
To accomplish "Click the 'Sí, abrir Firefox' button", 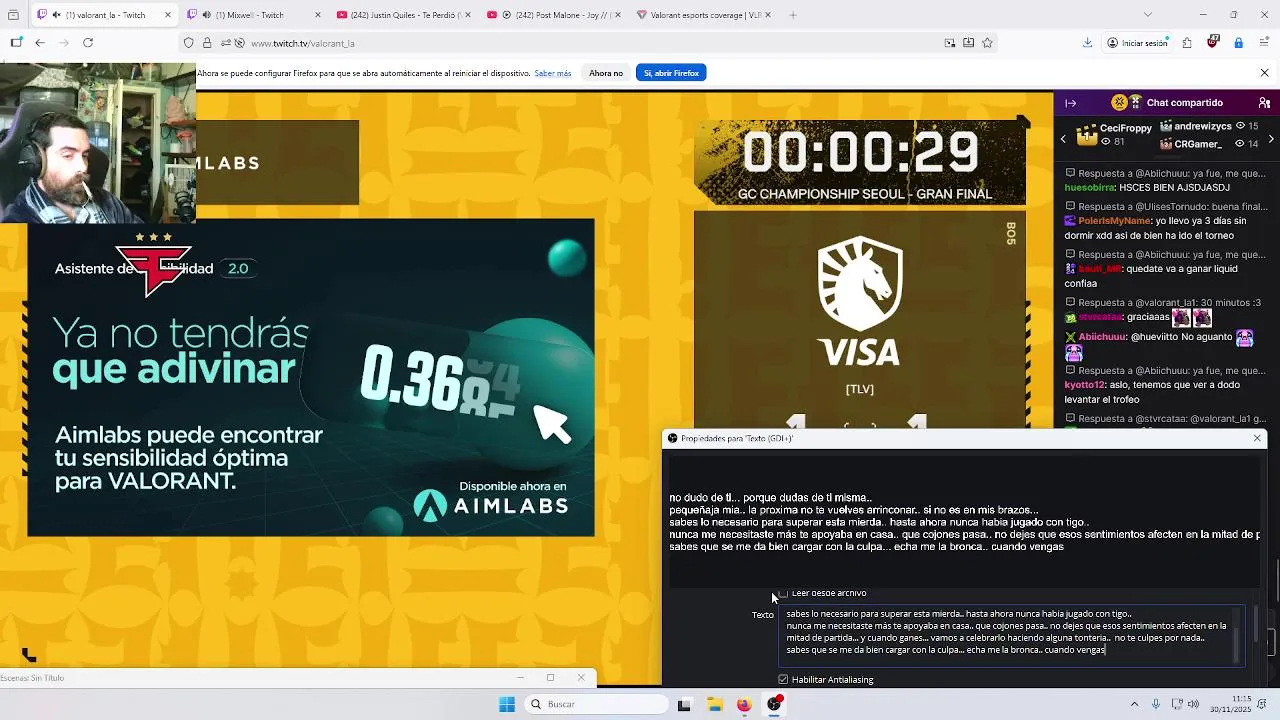I will (x=671, y=73).
